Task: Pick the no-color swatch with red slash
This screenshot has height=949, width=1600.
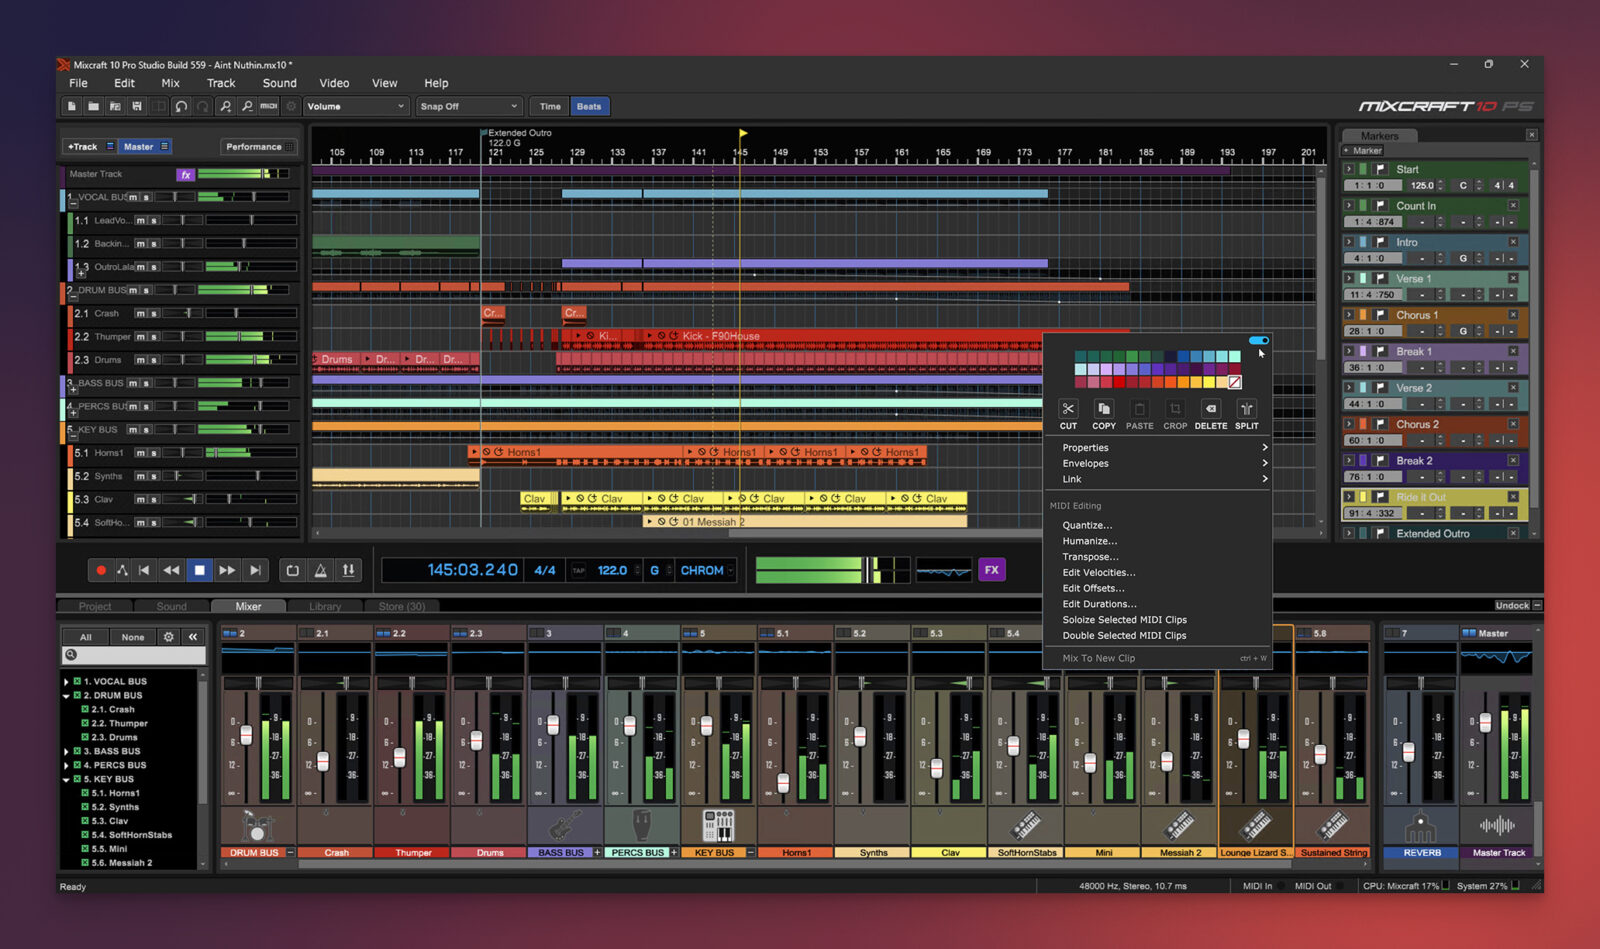Action: pos(1235,382)
